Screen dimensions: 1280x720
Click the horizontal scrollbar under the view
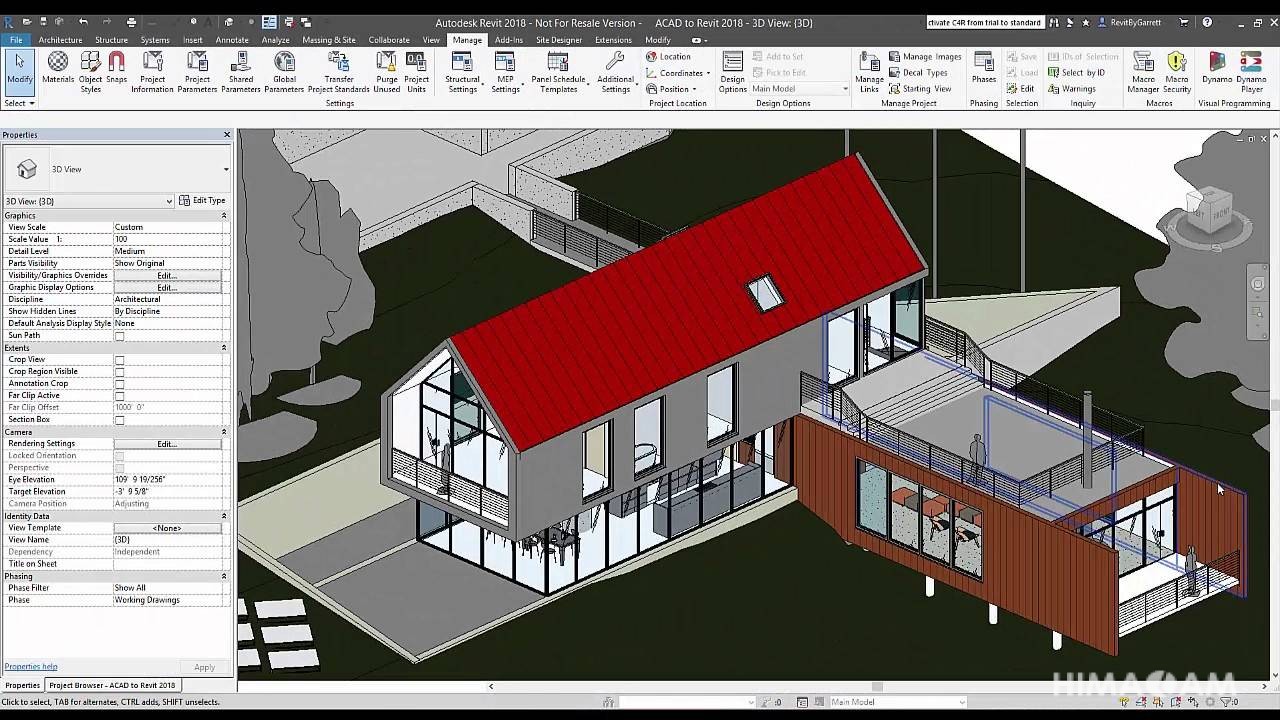877,687
